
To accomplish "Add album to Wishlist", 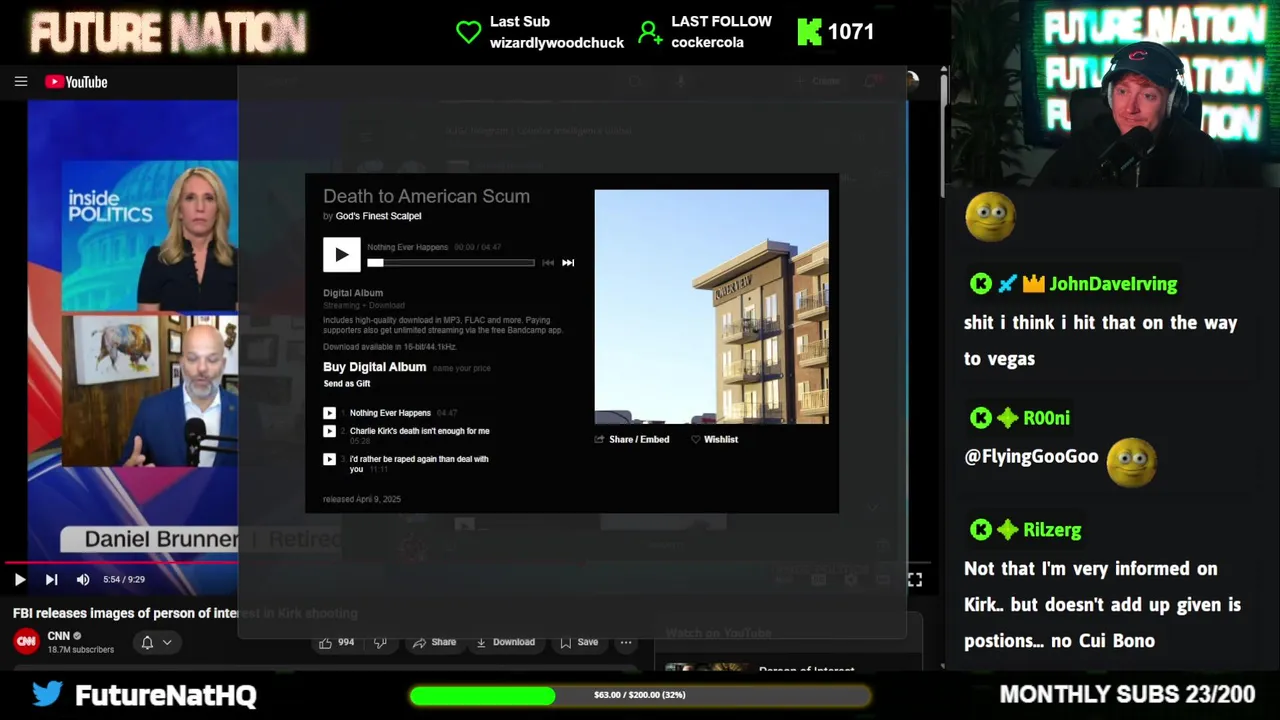I will 714,439.
